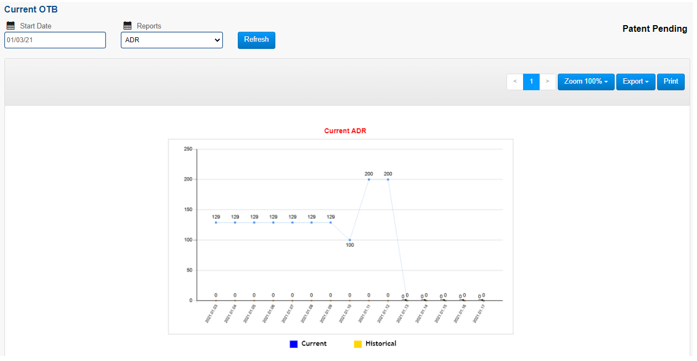Image resolution: width=697 pixels, height=361 pixels.
Task: Click the blue Current legend swatch
Action: pos(293,344)
